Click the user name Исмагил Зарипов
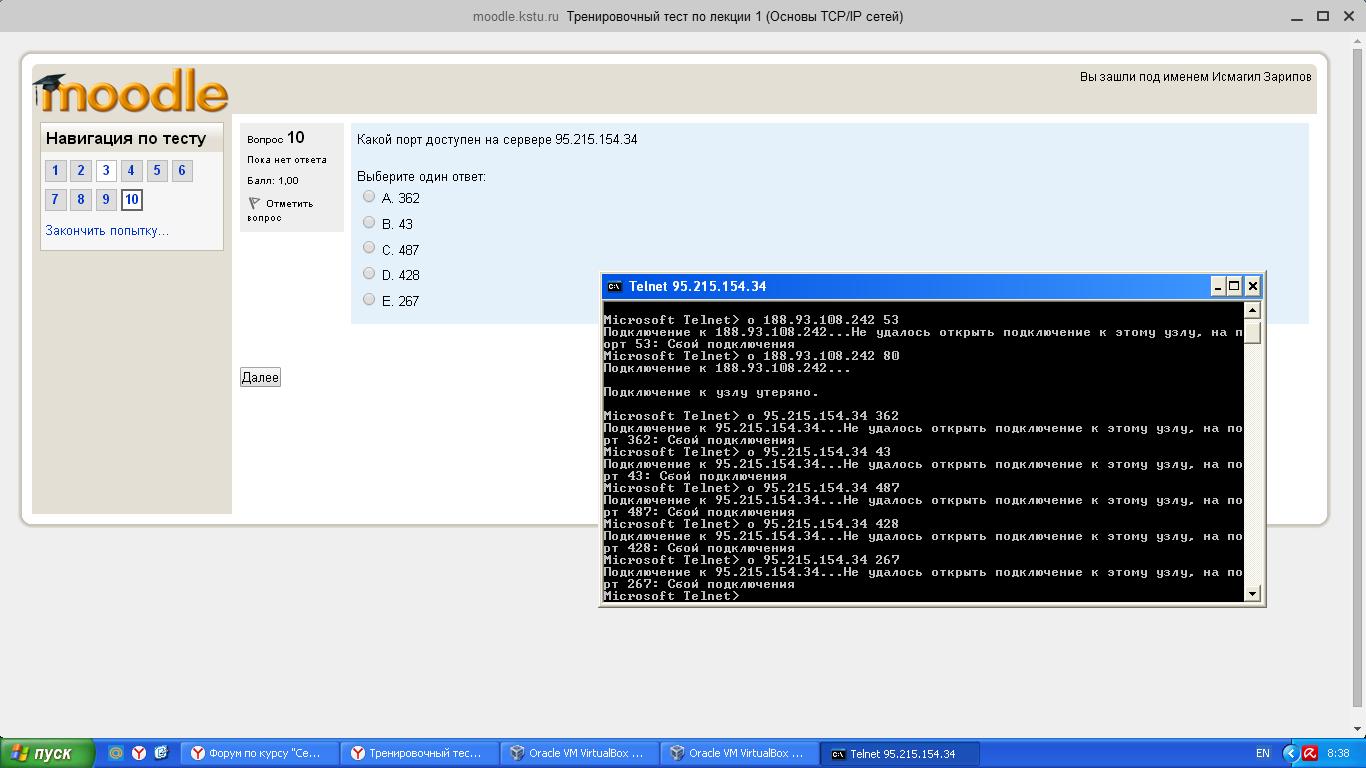The image size is (1366, 768). (x=1262, y=77)
